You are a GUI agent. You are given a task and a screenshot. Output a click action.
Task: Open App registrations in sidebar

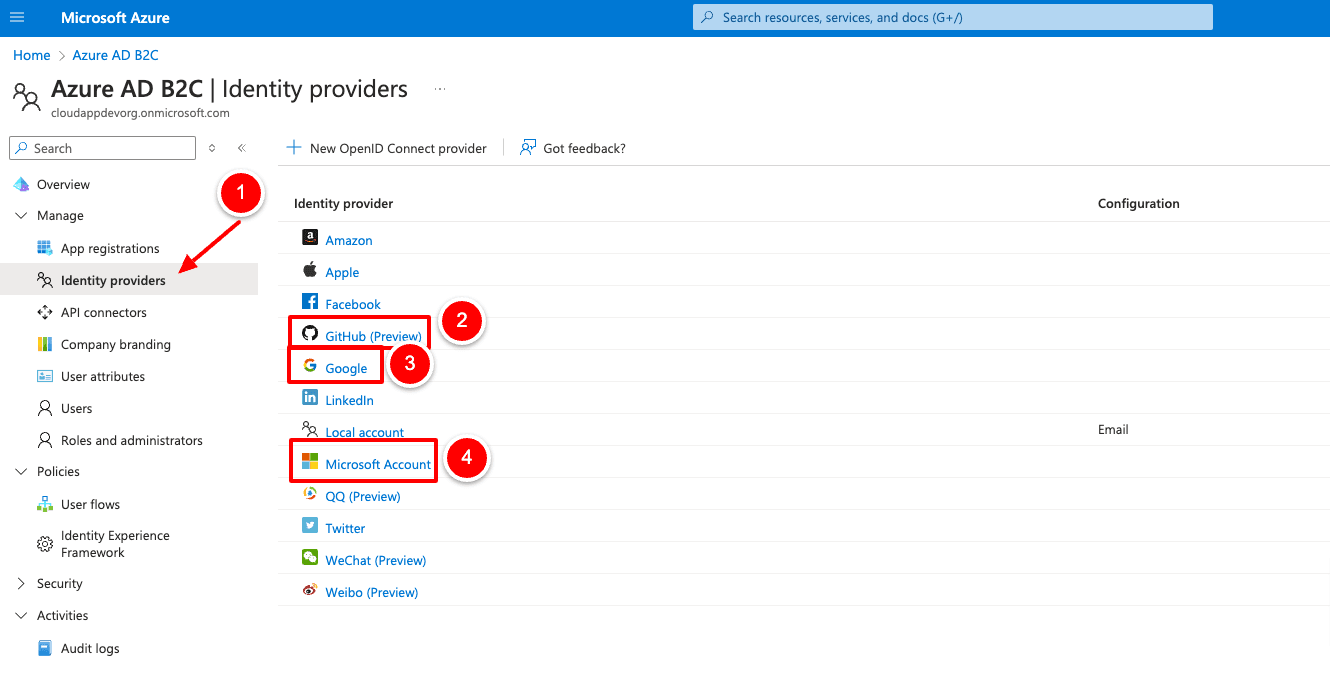point(110,249)
